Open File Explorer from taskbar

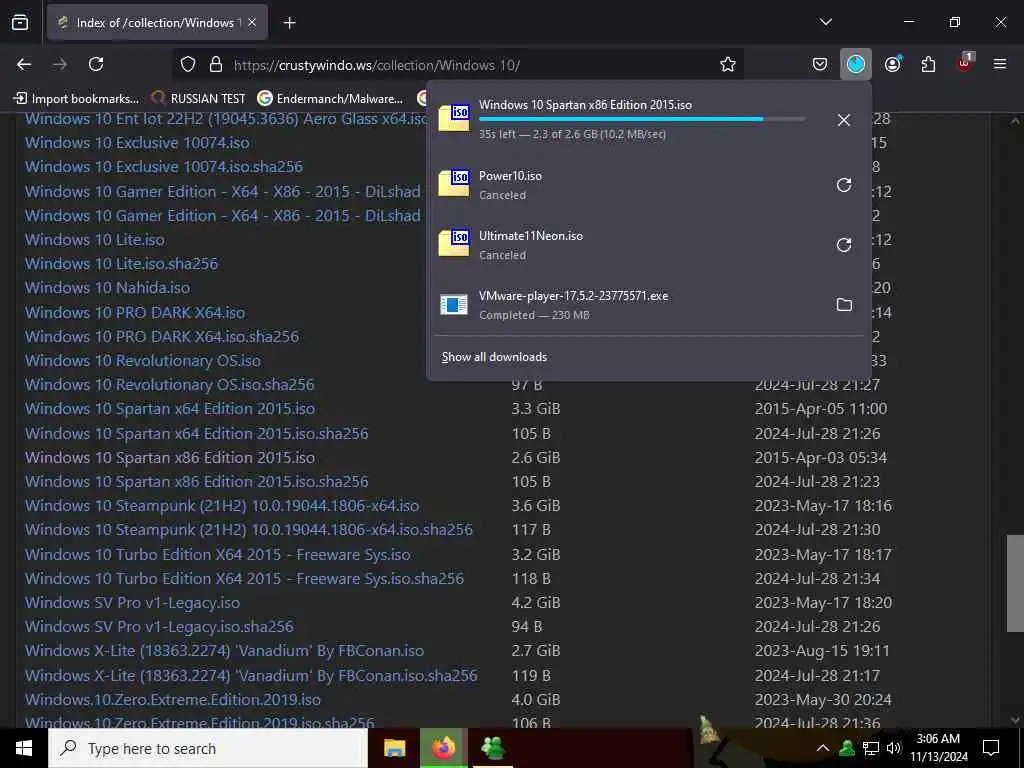pos(394,748)
